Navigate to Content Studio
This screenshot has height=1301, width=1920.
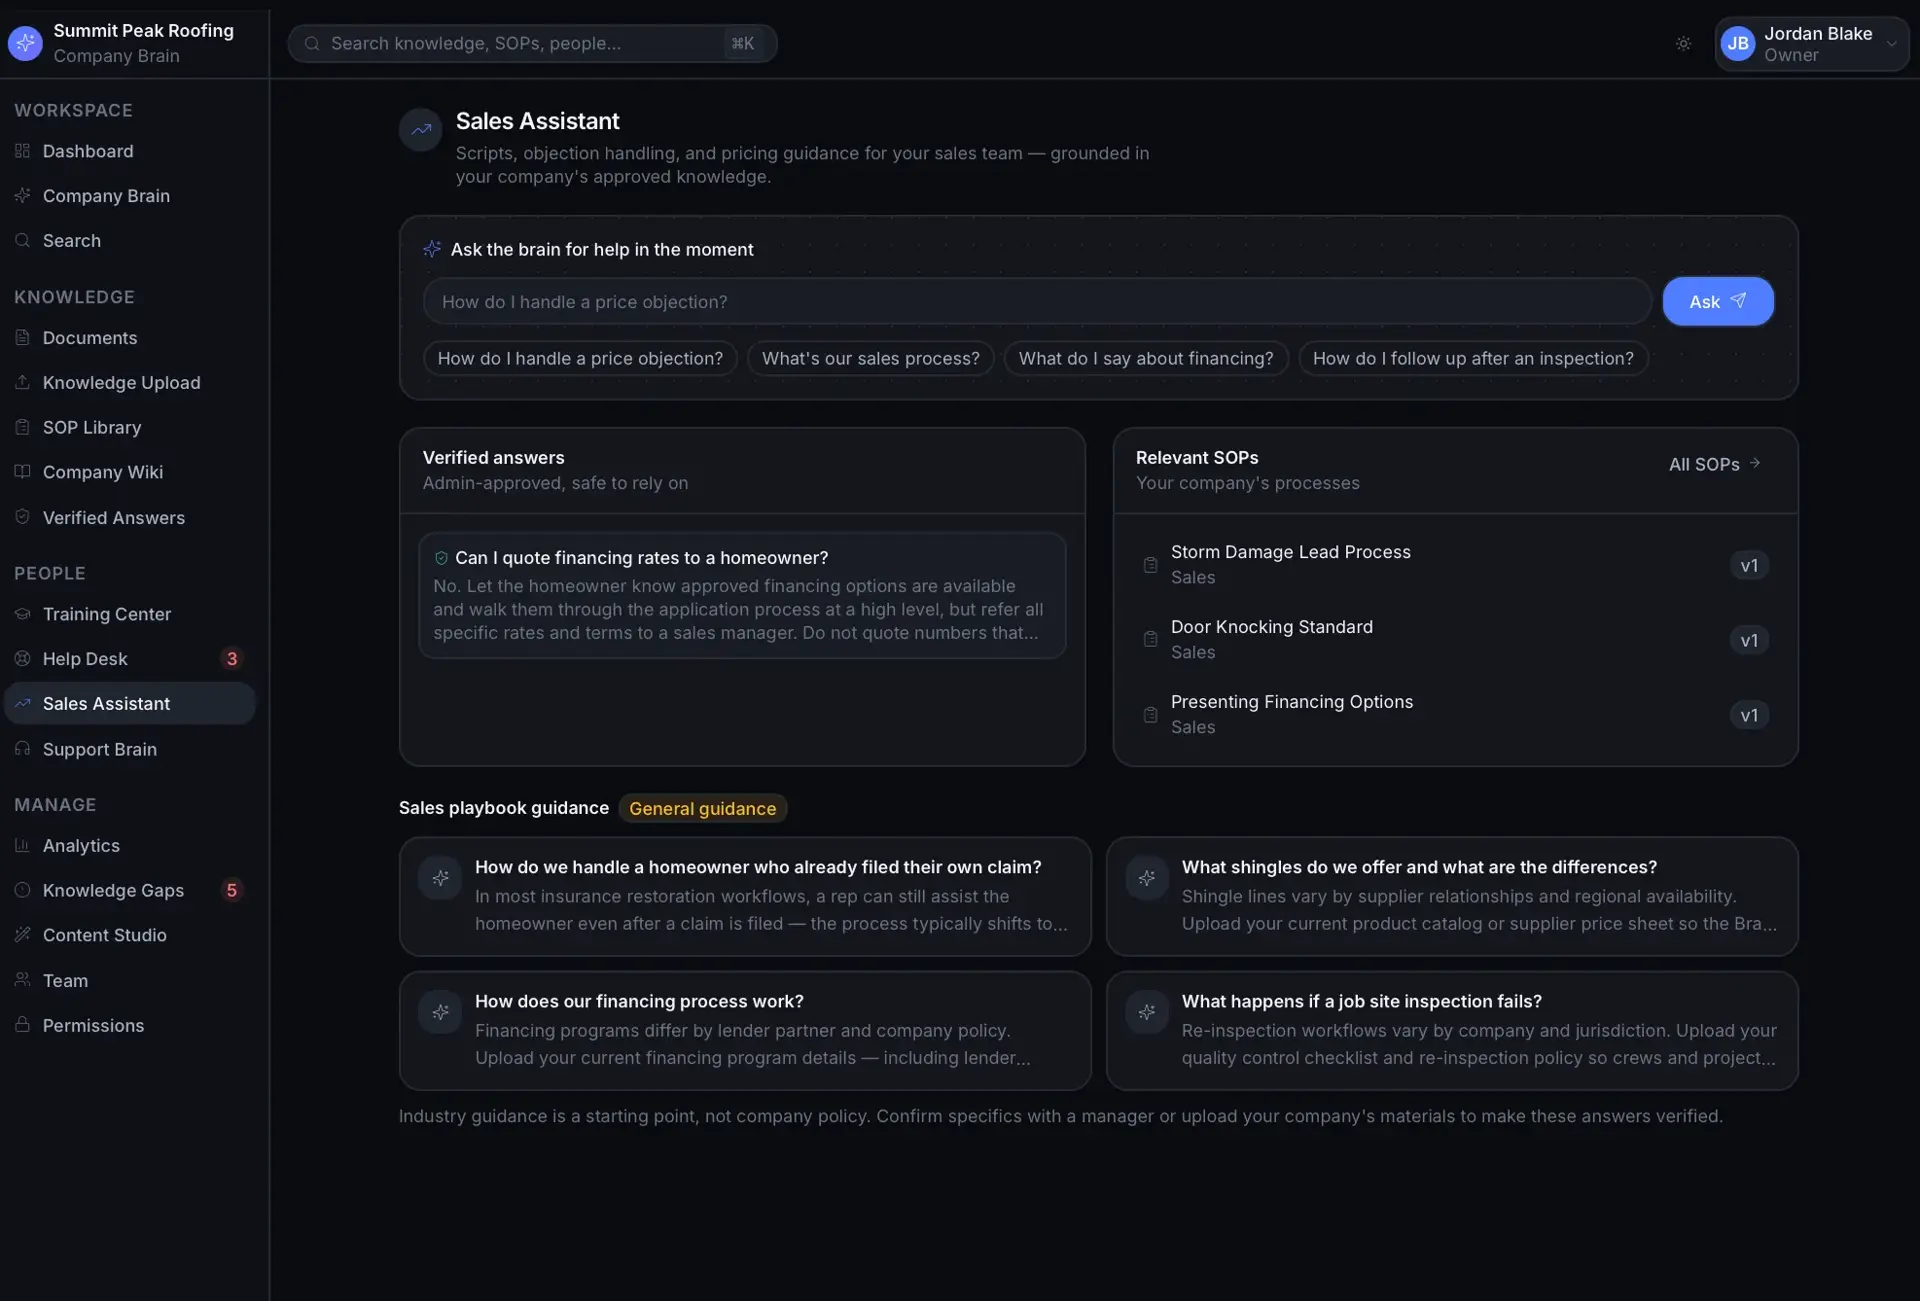coord(130,935)
